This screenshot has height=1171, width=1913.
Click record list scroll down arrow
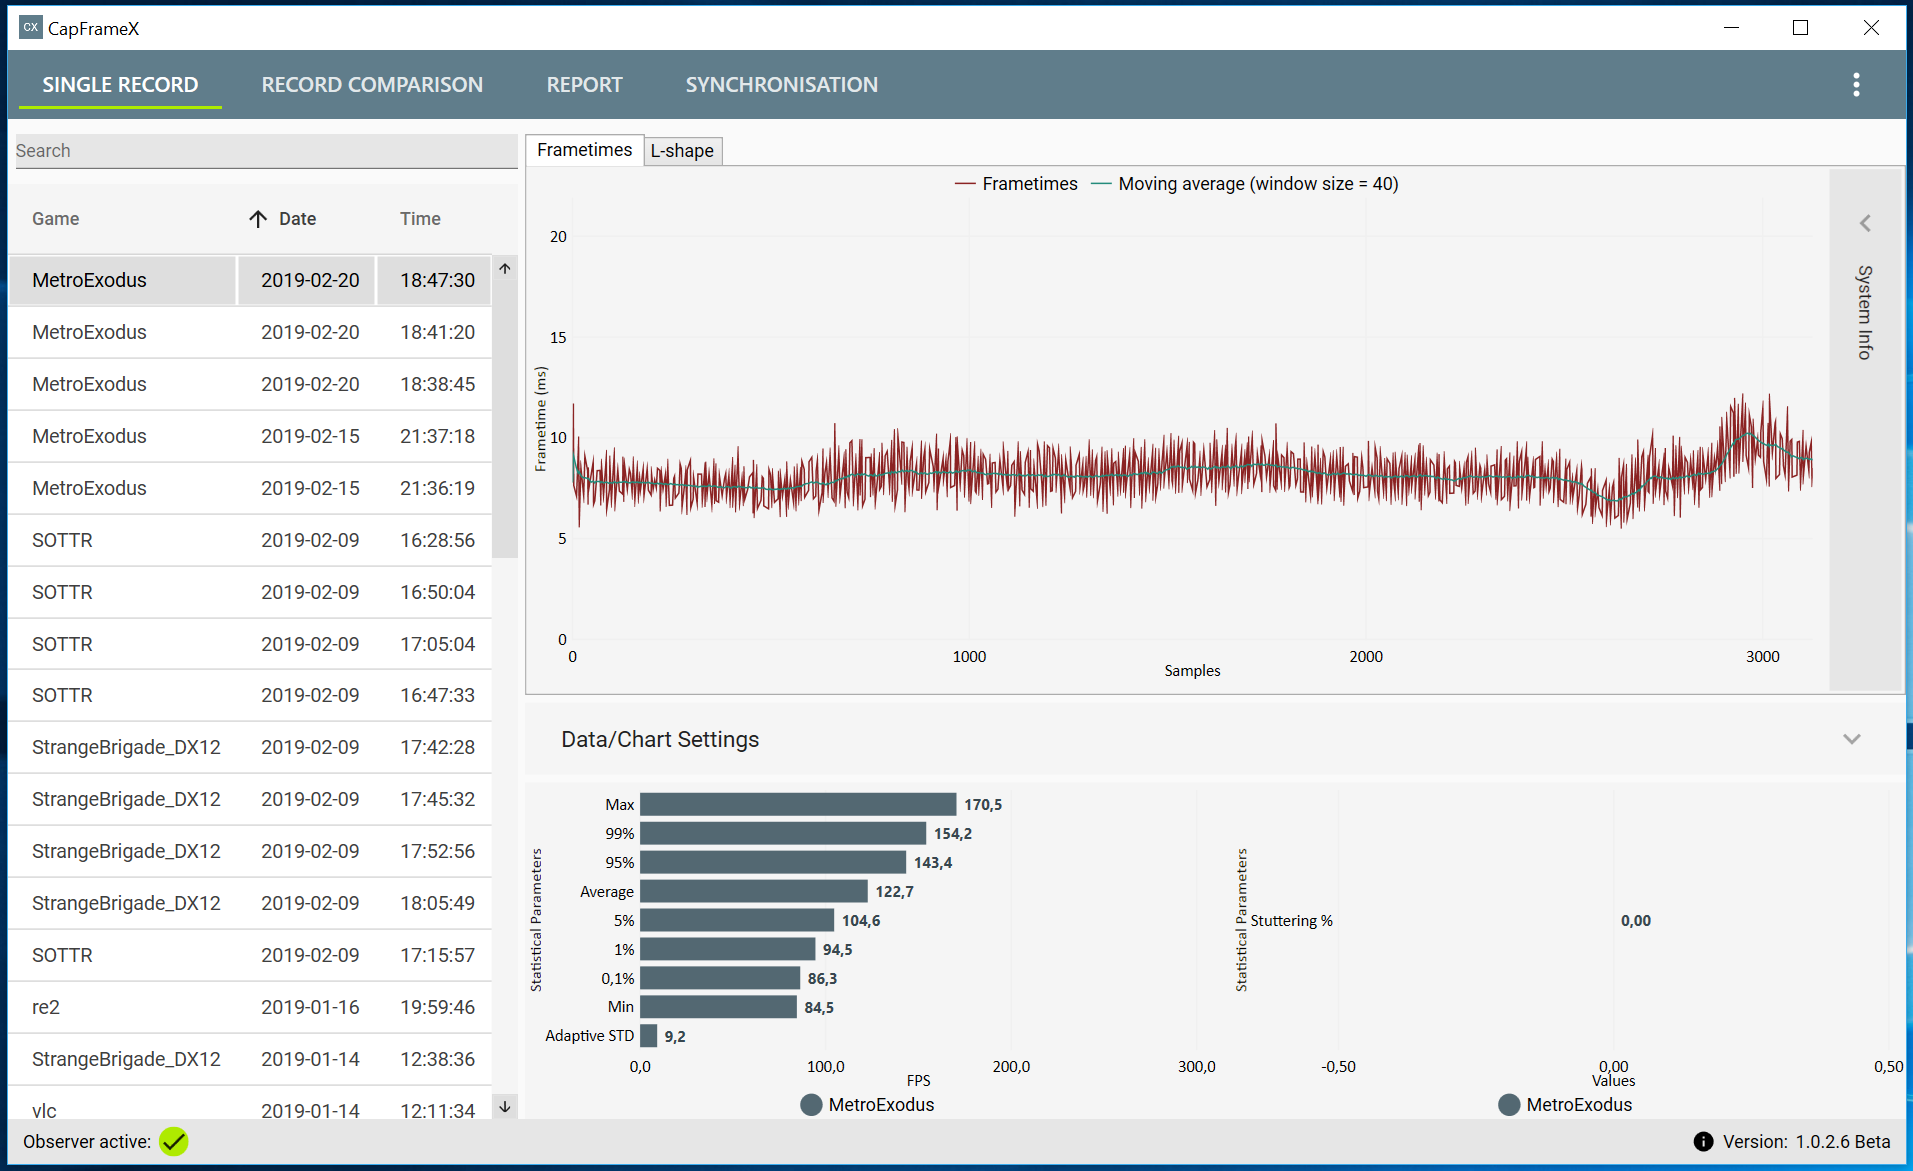(x=505, y=1106)
